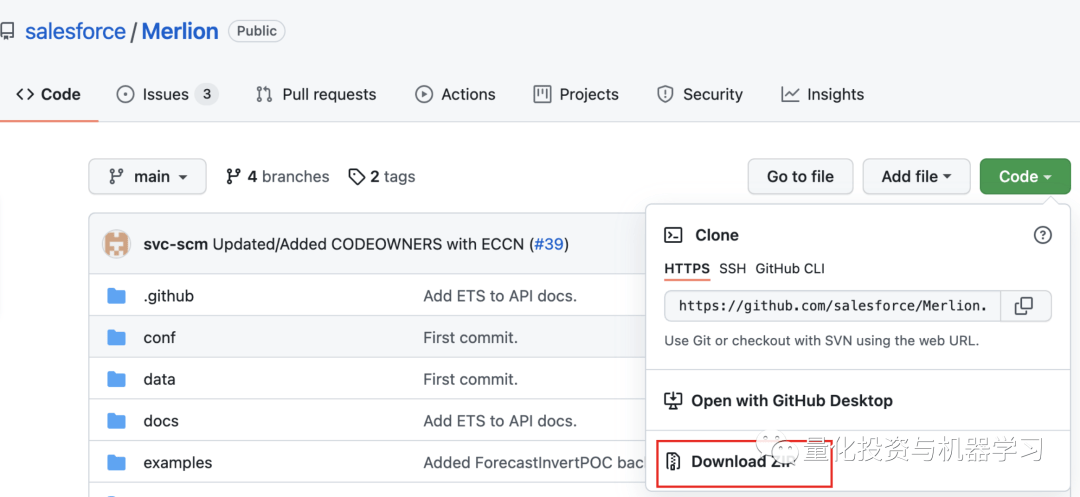Open the examples folder
1080x497 pixels.
coord(178,463)
